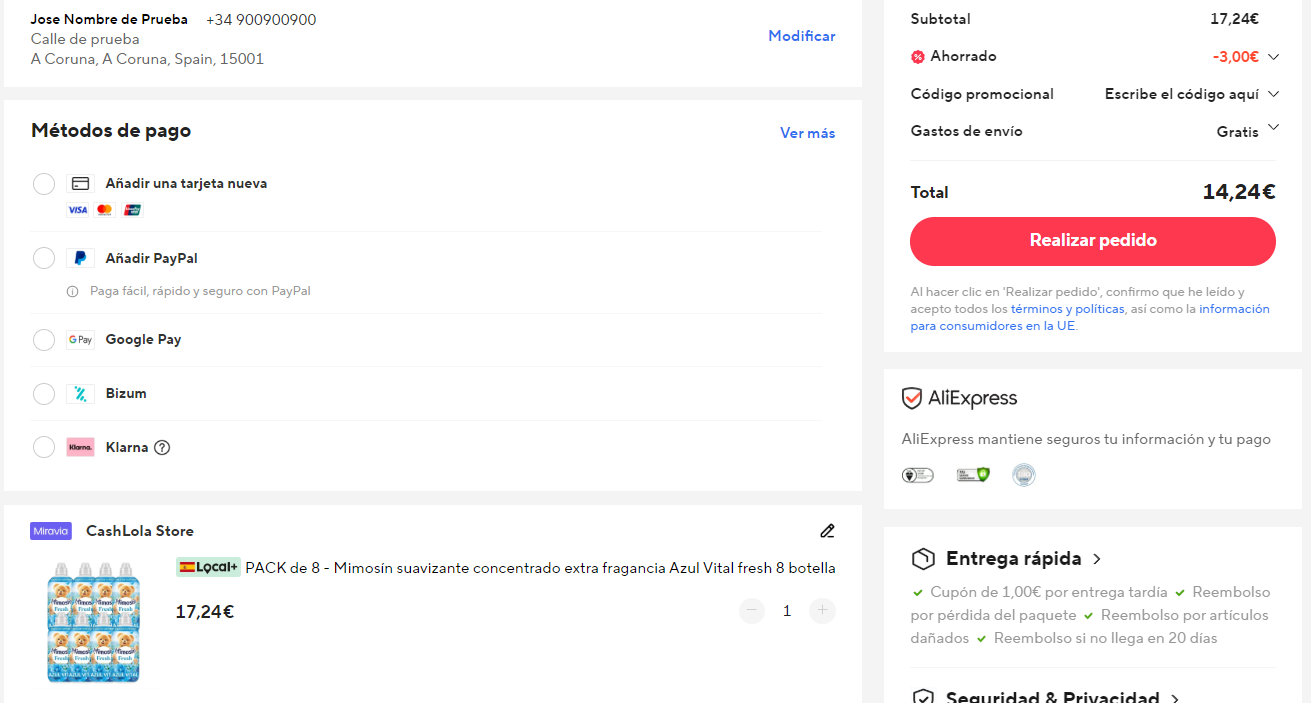Screen dimensions: 1311x703
Task: Click Modificar for the shipping address
Action: tap(802, 36)
